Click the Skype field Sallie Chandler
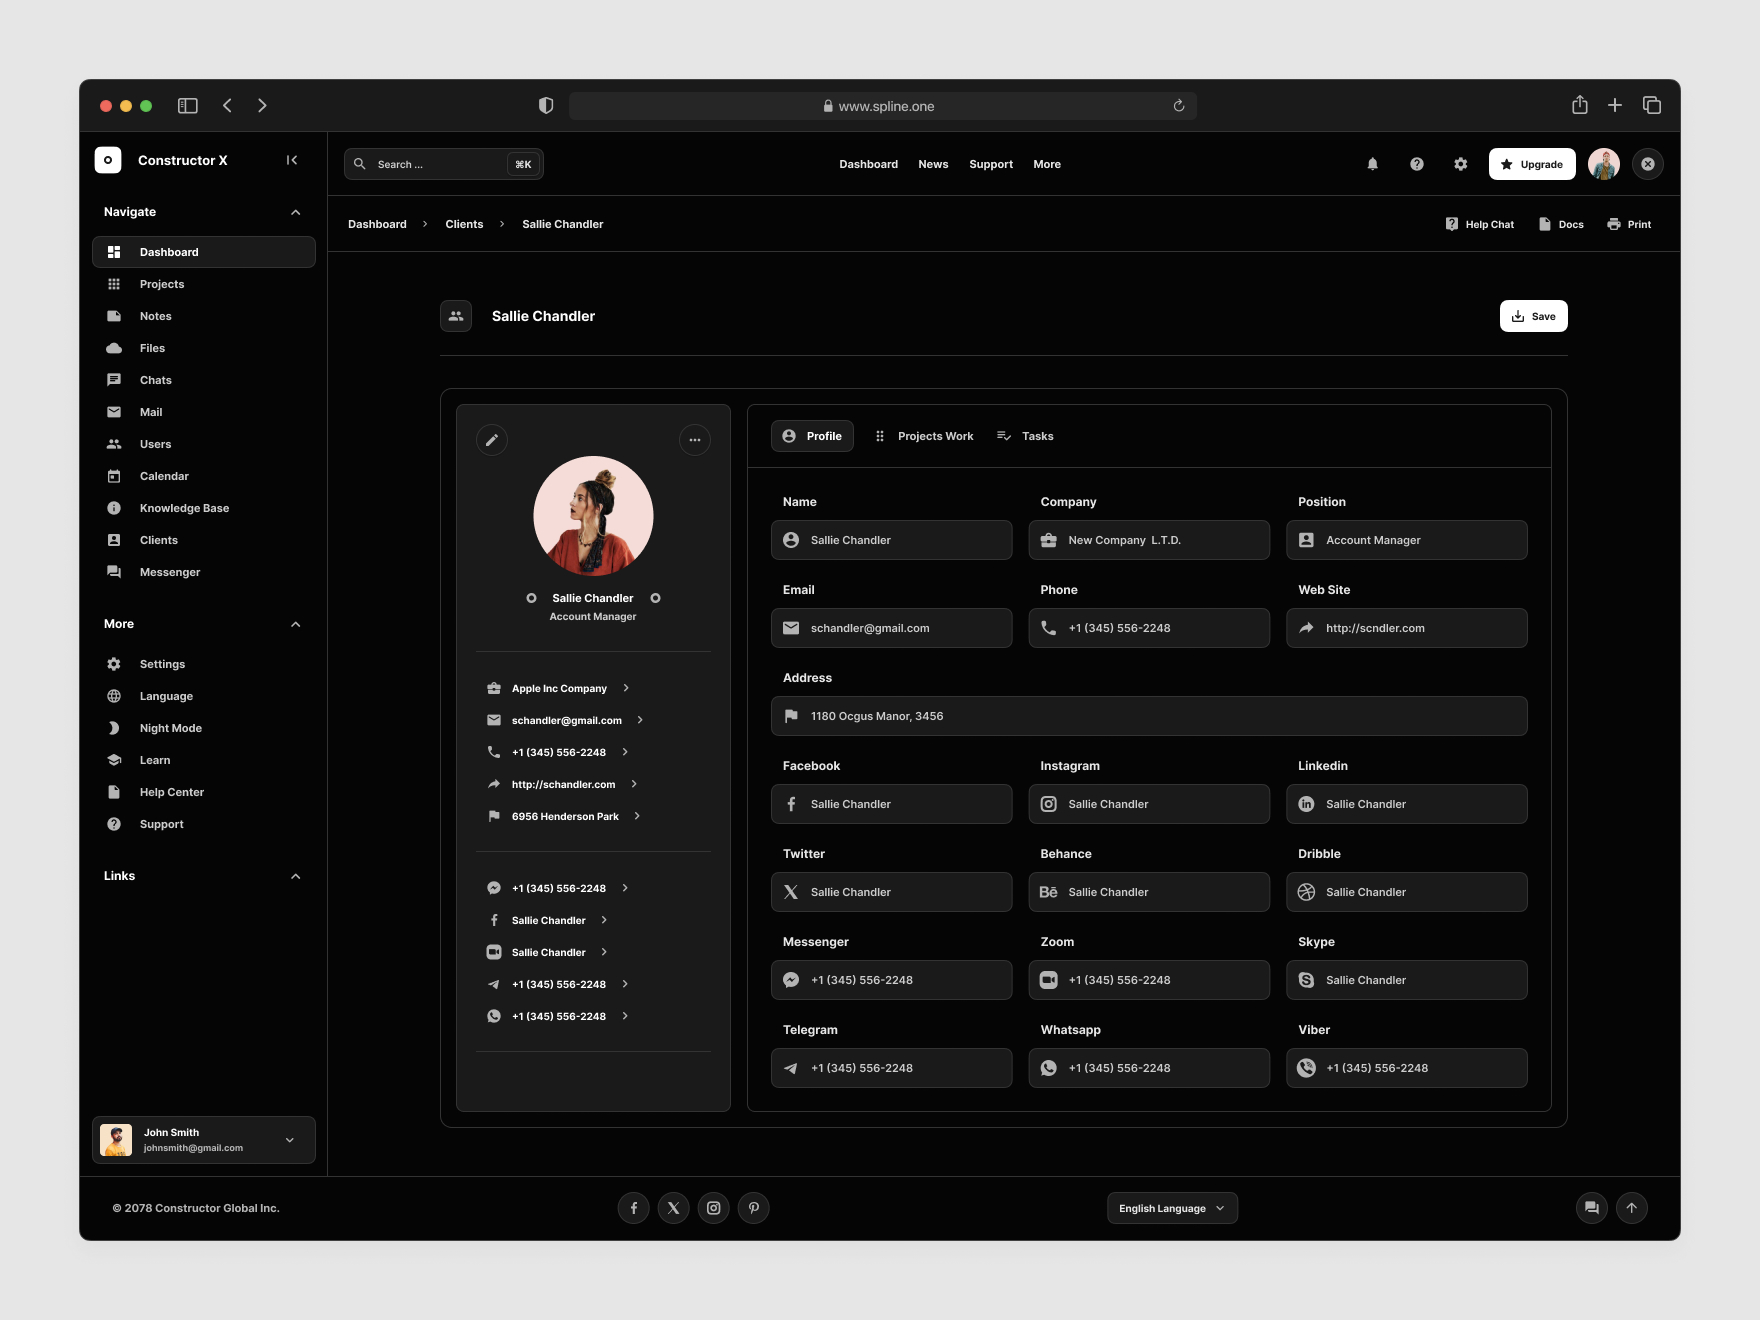1760x1320 pixels. 1407,980
